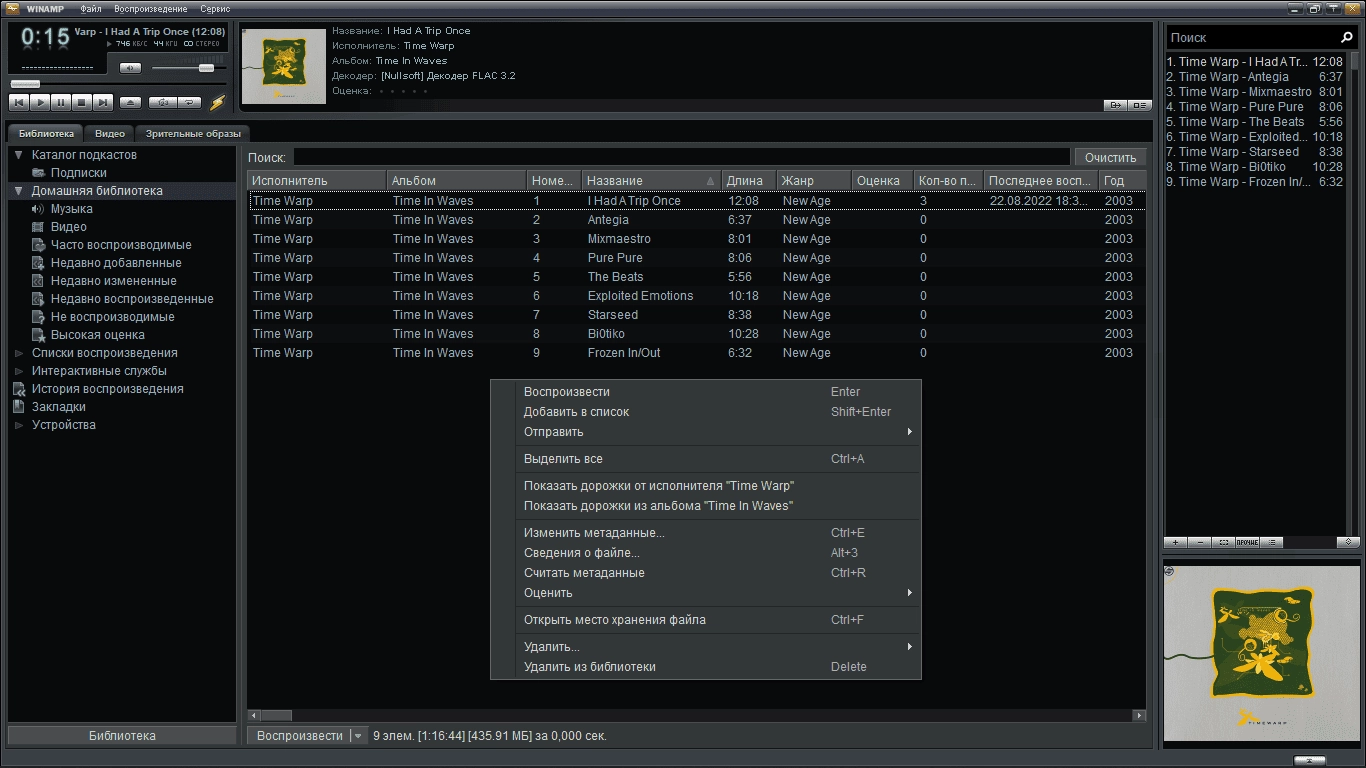The image size is (1366, 768).
Task: Click the Очистить button
Action: [1110, 157]
